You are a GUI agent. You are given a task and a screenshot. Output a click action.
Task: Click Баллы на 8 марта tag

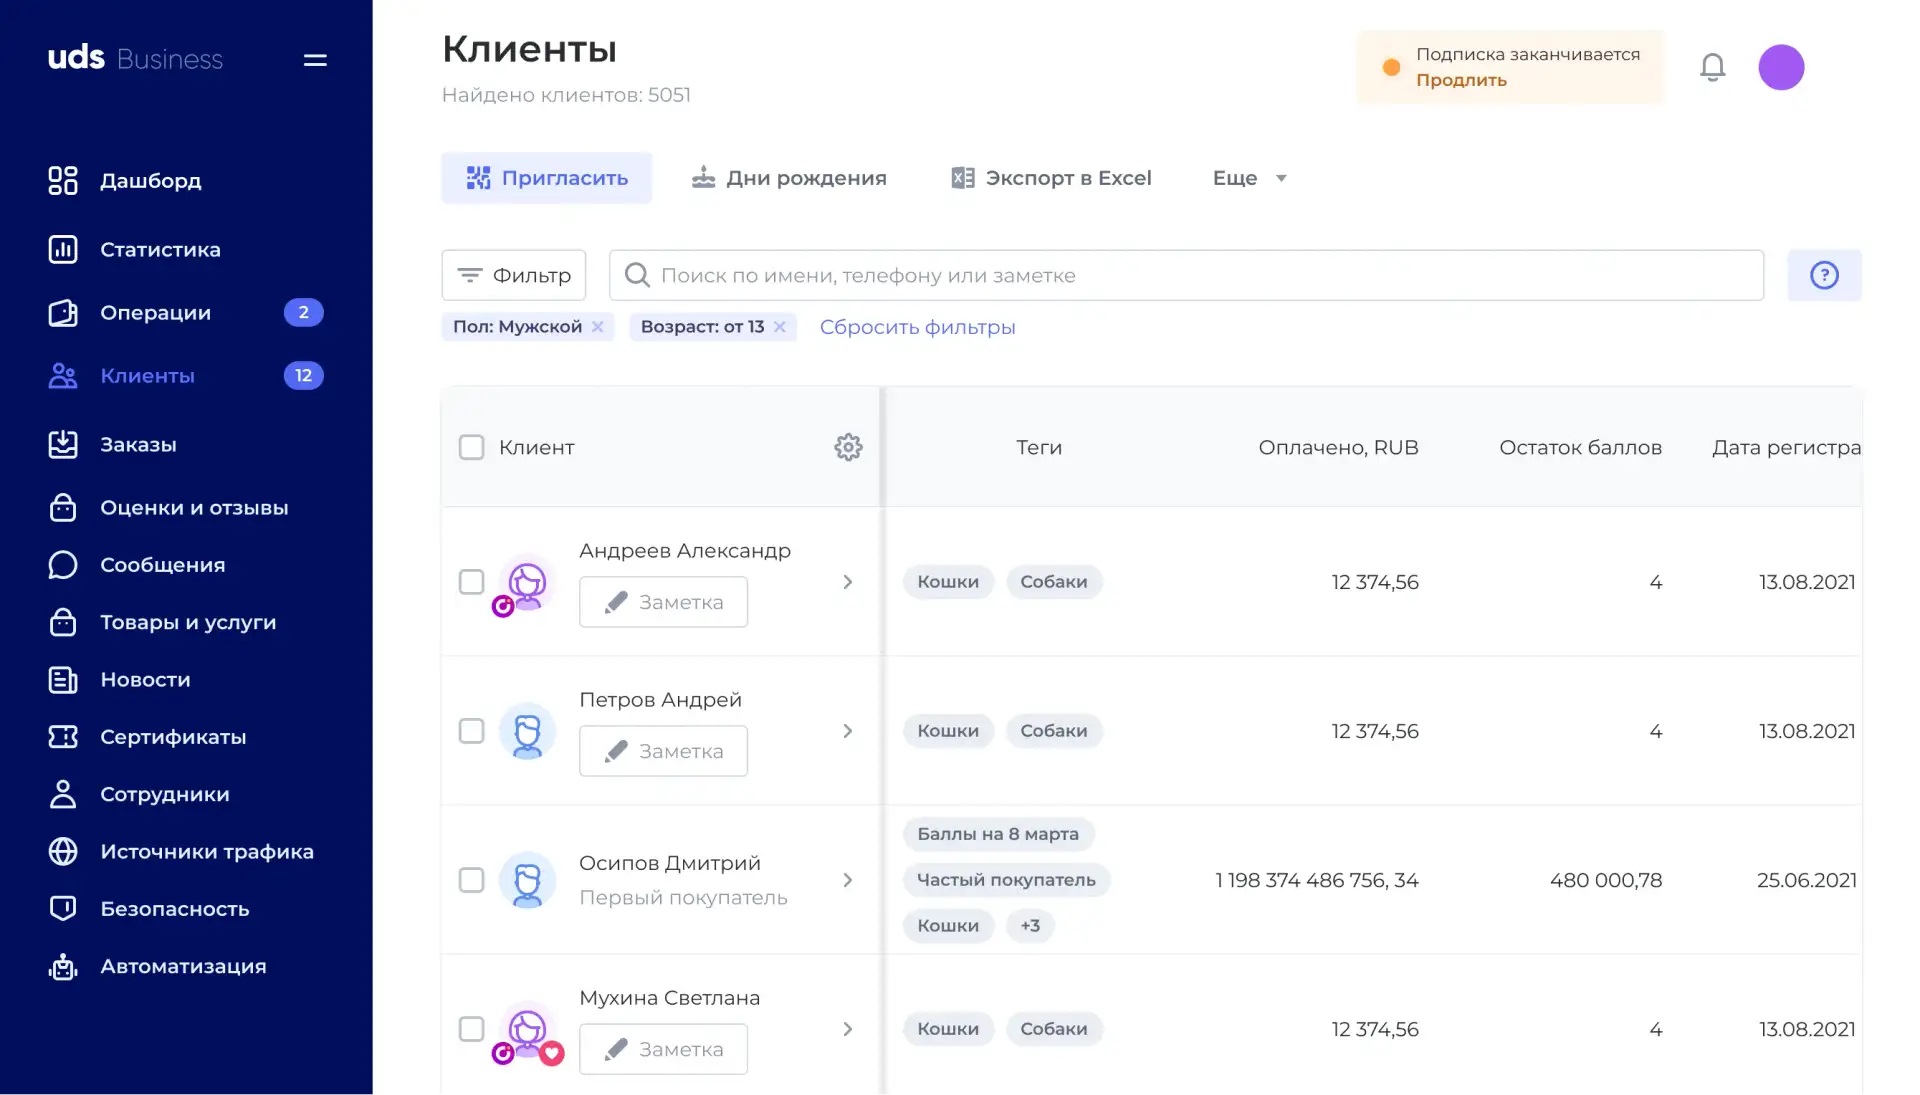pyautogui.click(x=998, y=834)
